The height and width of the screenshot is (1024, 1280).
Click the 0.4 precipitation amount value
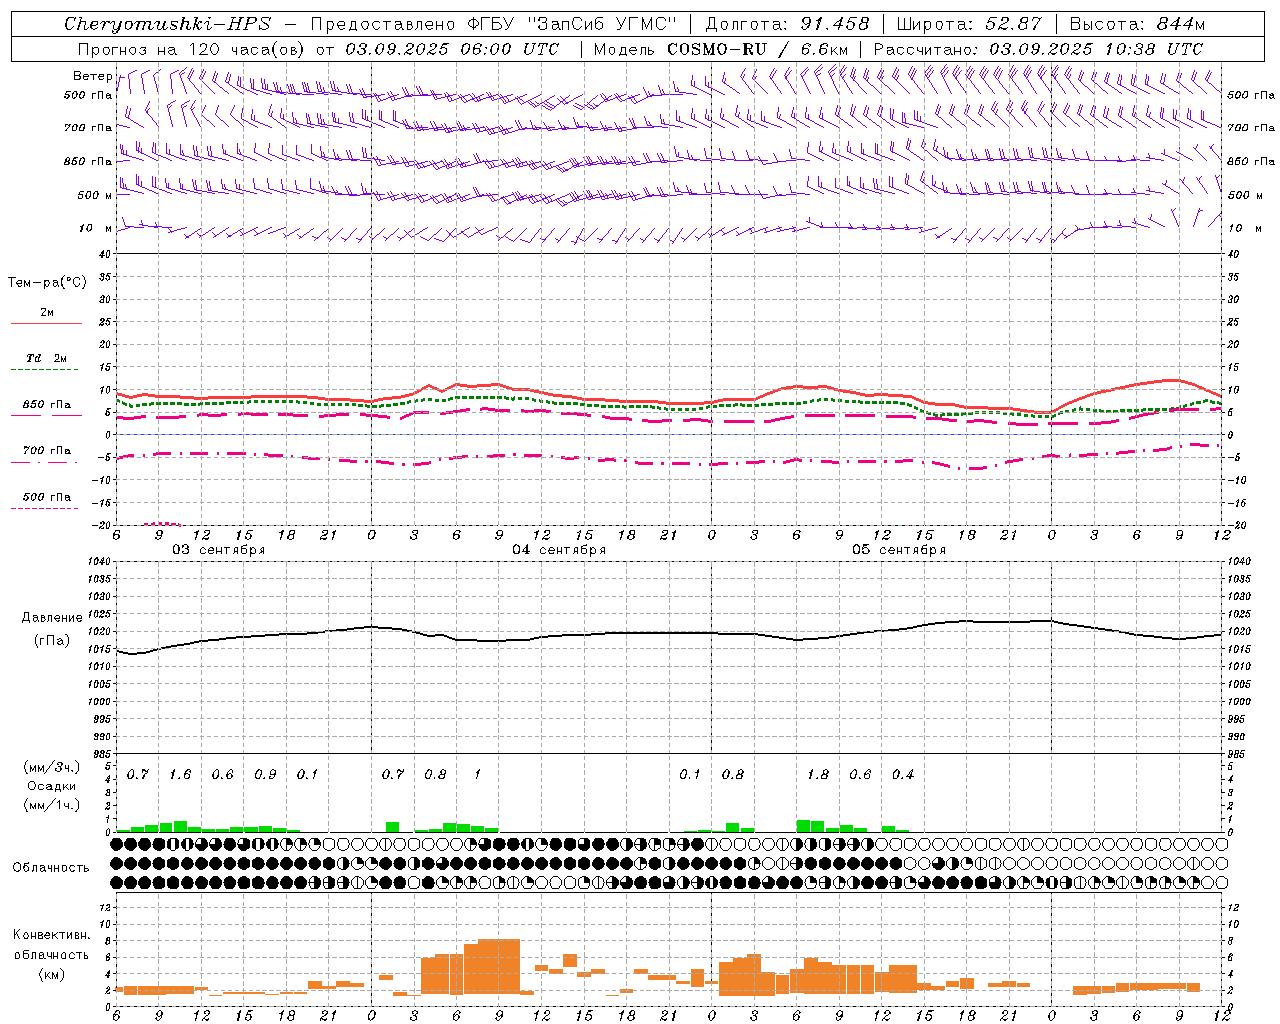click(x=903, y=775)
